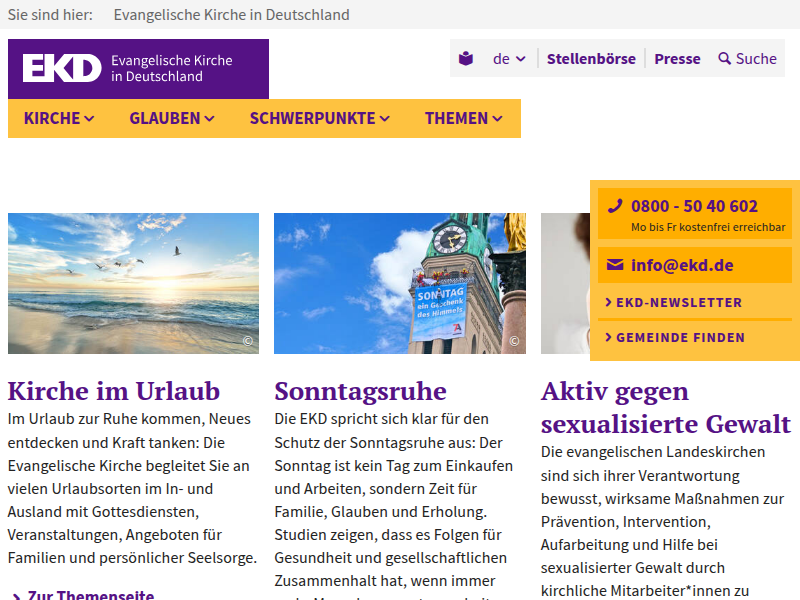Expand the GLAUBEN menu
This screenshot has width=800, height=600.
172,118
